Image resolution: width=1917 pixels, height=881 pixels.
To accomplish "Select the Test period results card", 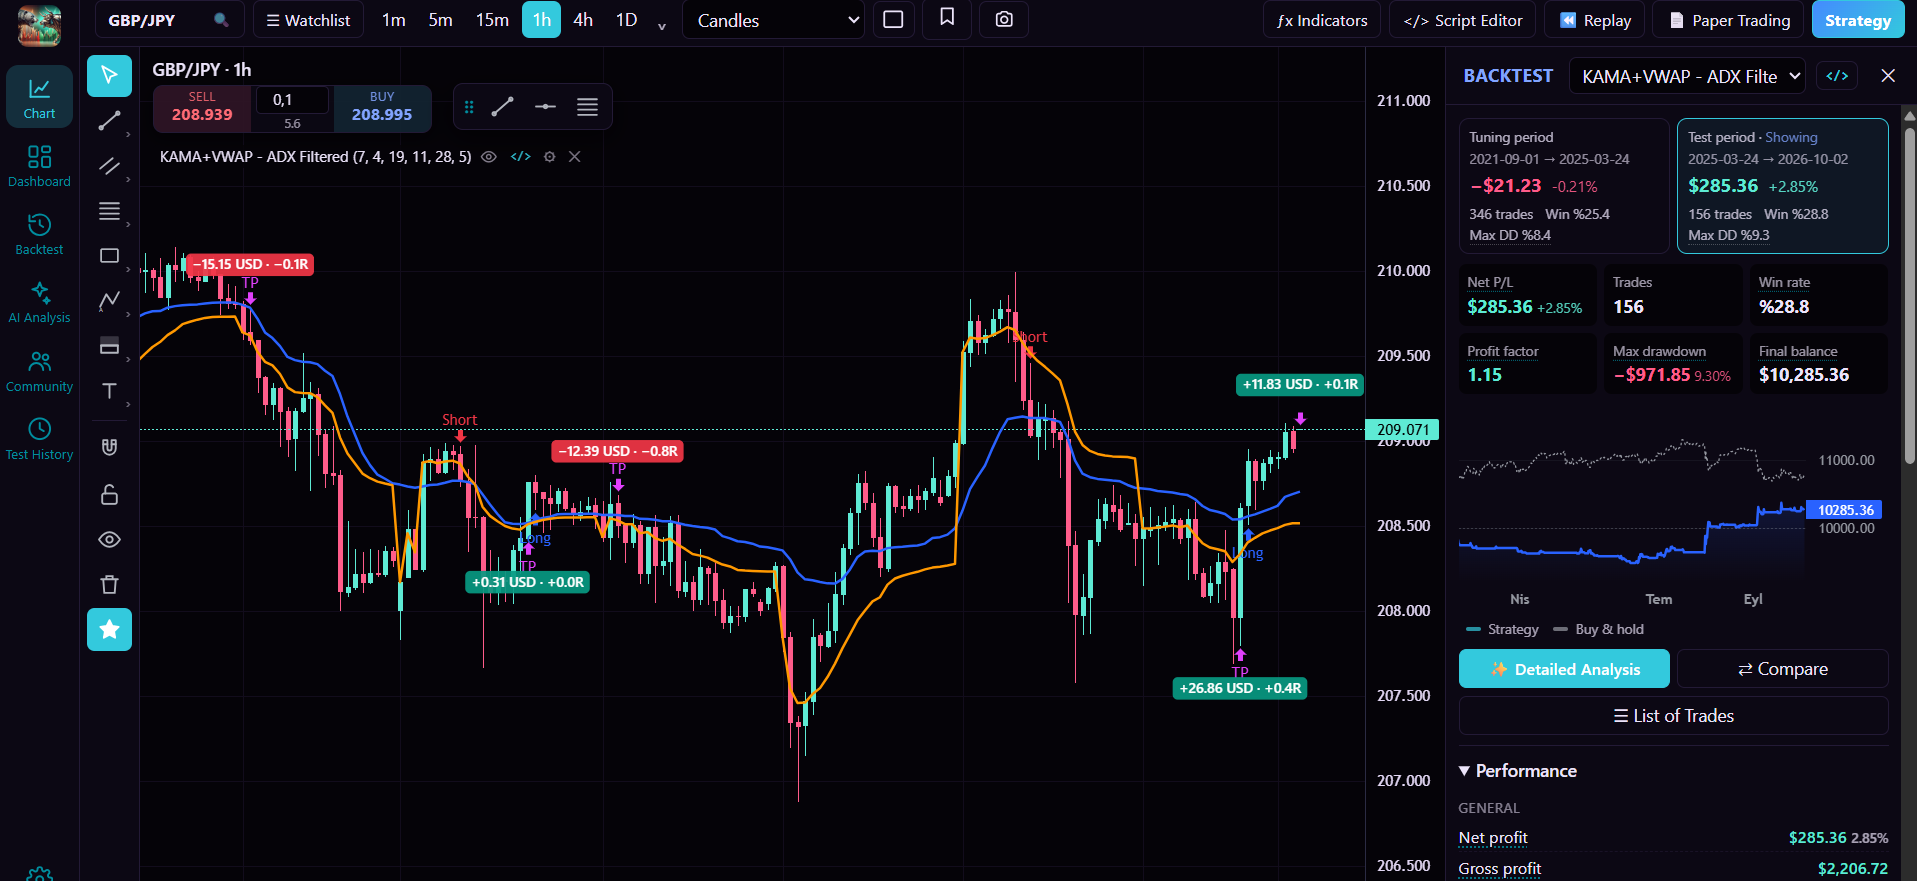I will [1782, 186].
